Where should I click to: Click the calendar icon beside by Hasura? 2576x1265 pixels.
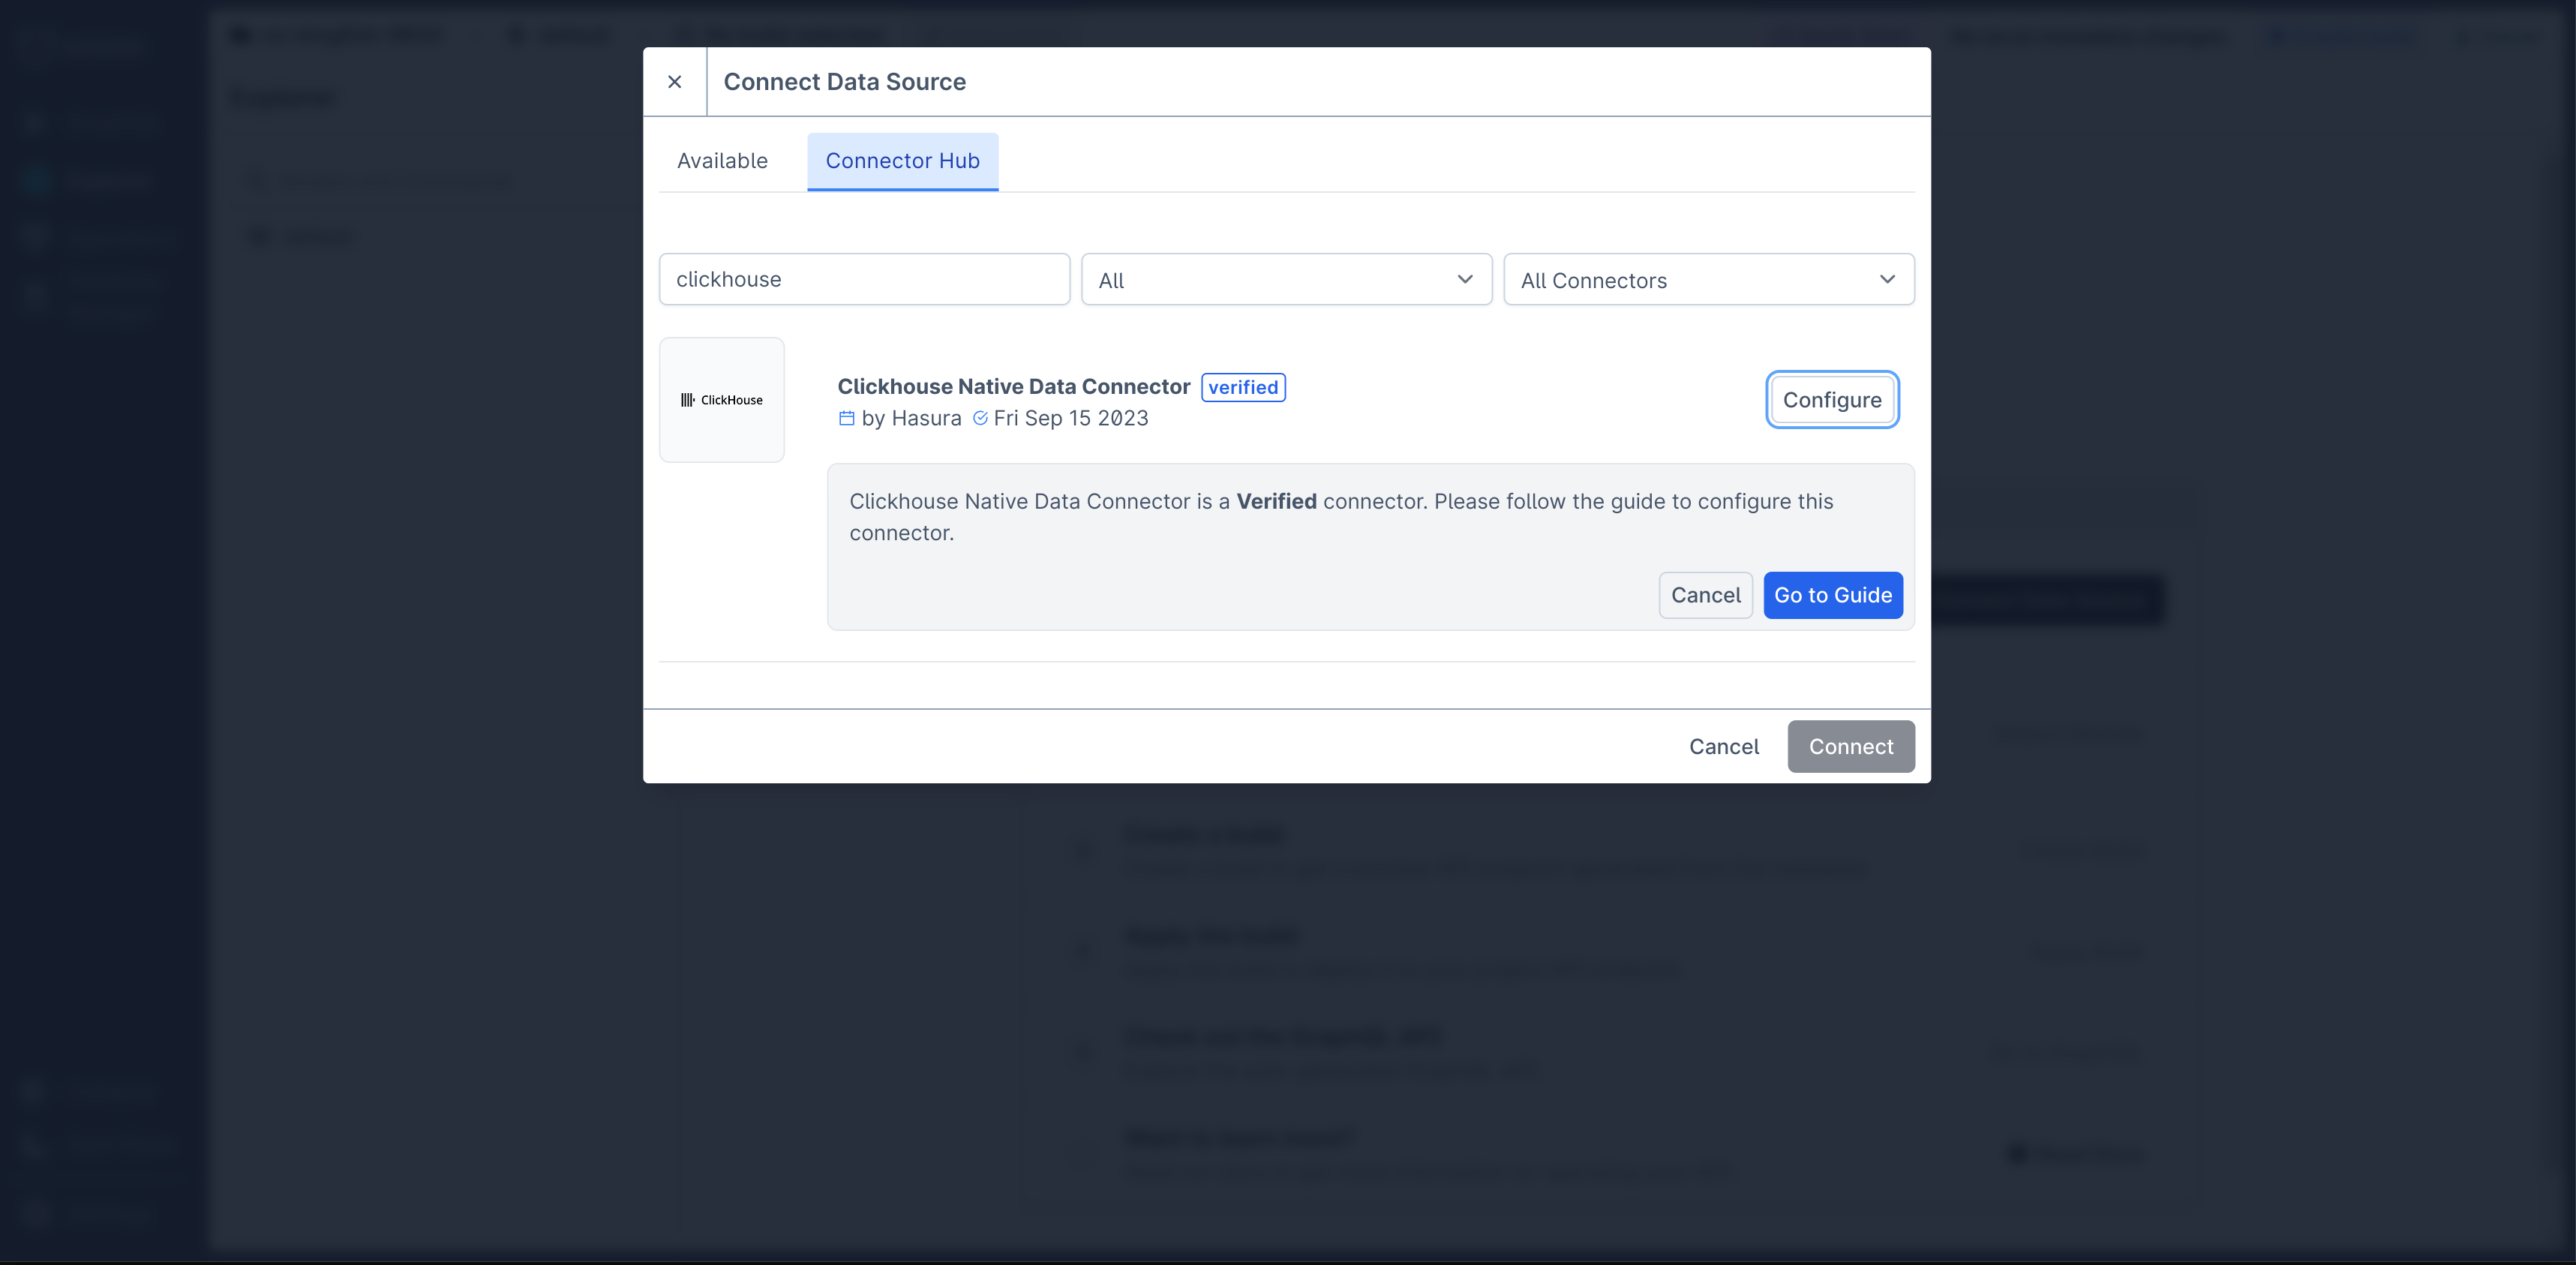847,419
